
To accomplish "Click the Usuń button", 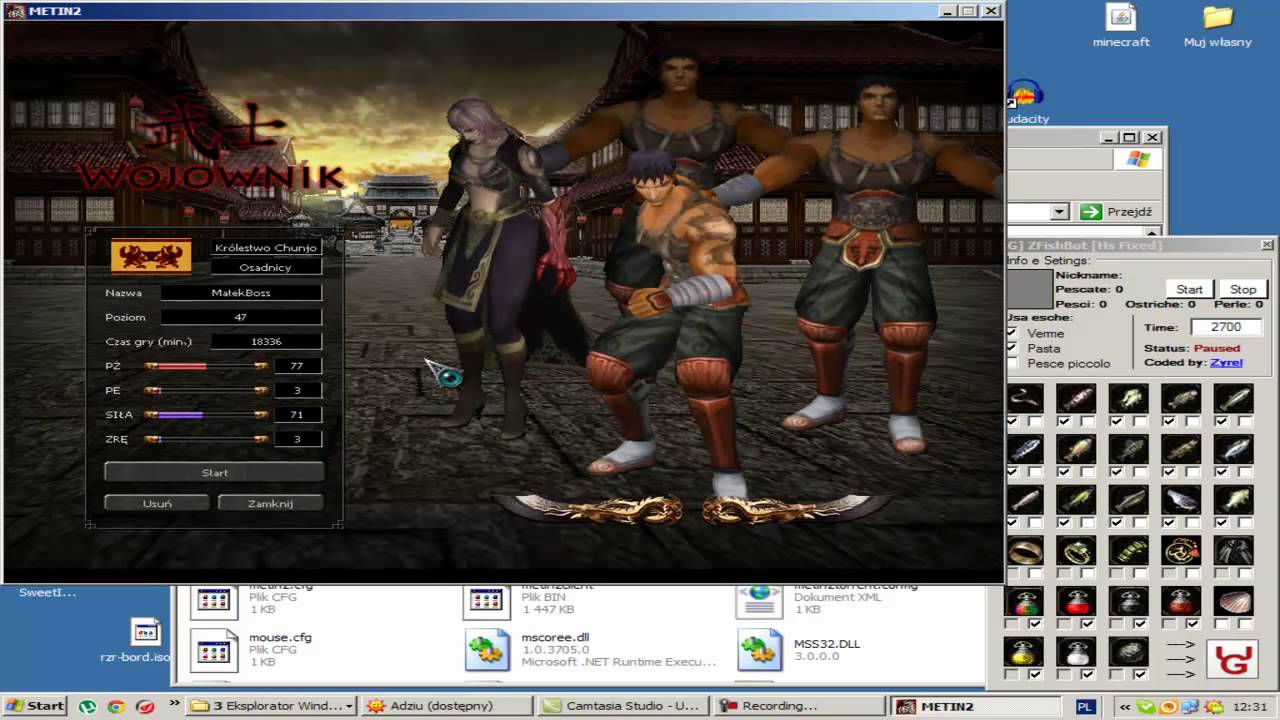I will pyautogui.click(x=157, y=503).
